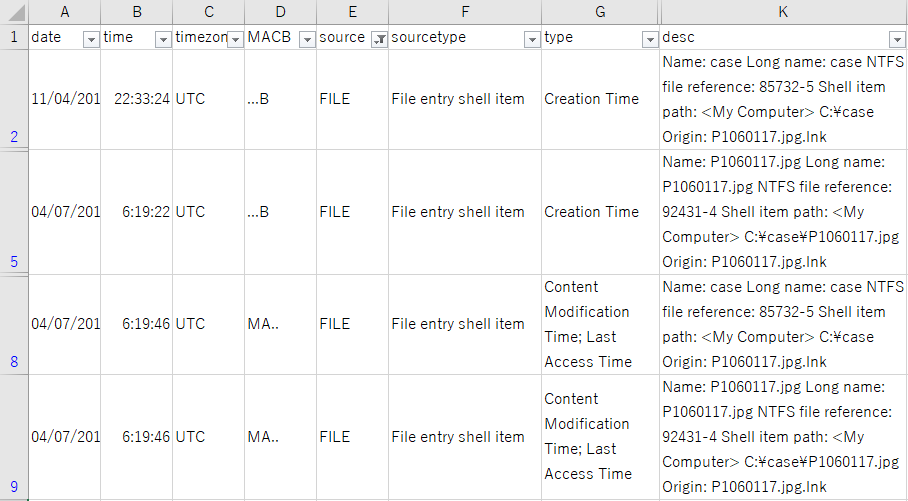
Task: Click the date cell in row 8
Action: pos(64,324)
